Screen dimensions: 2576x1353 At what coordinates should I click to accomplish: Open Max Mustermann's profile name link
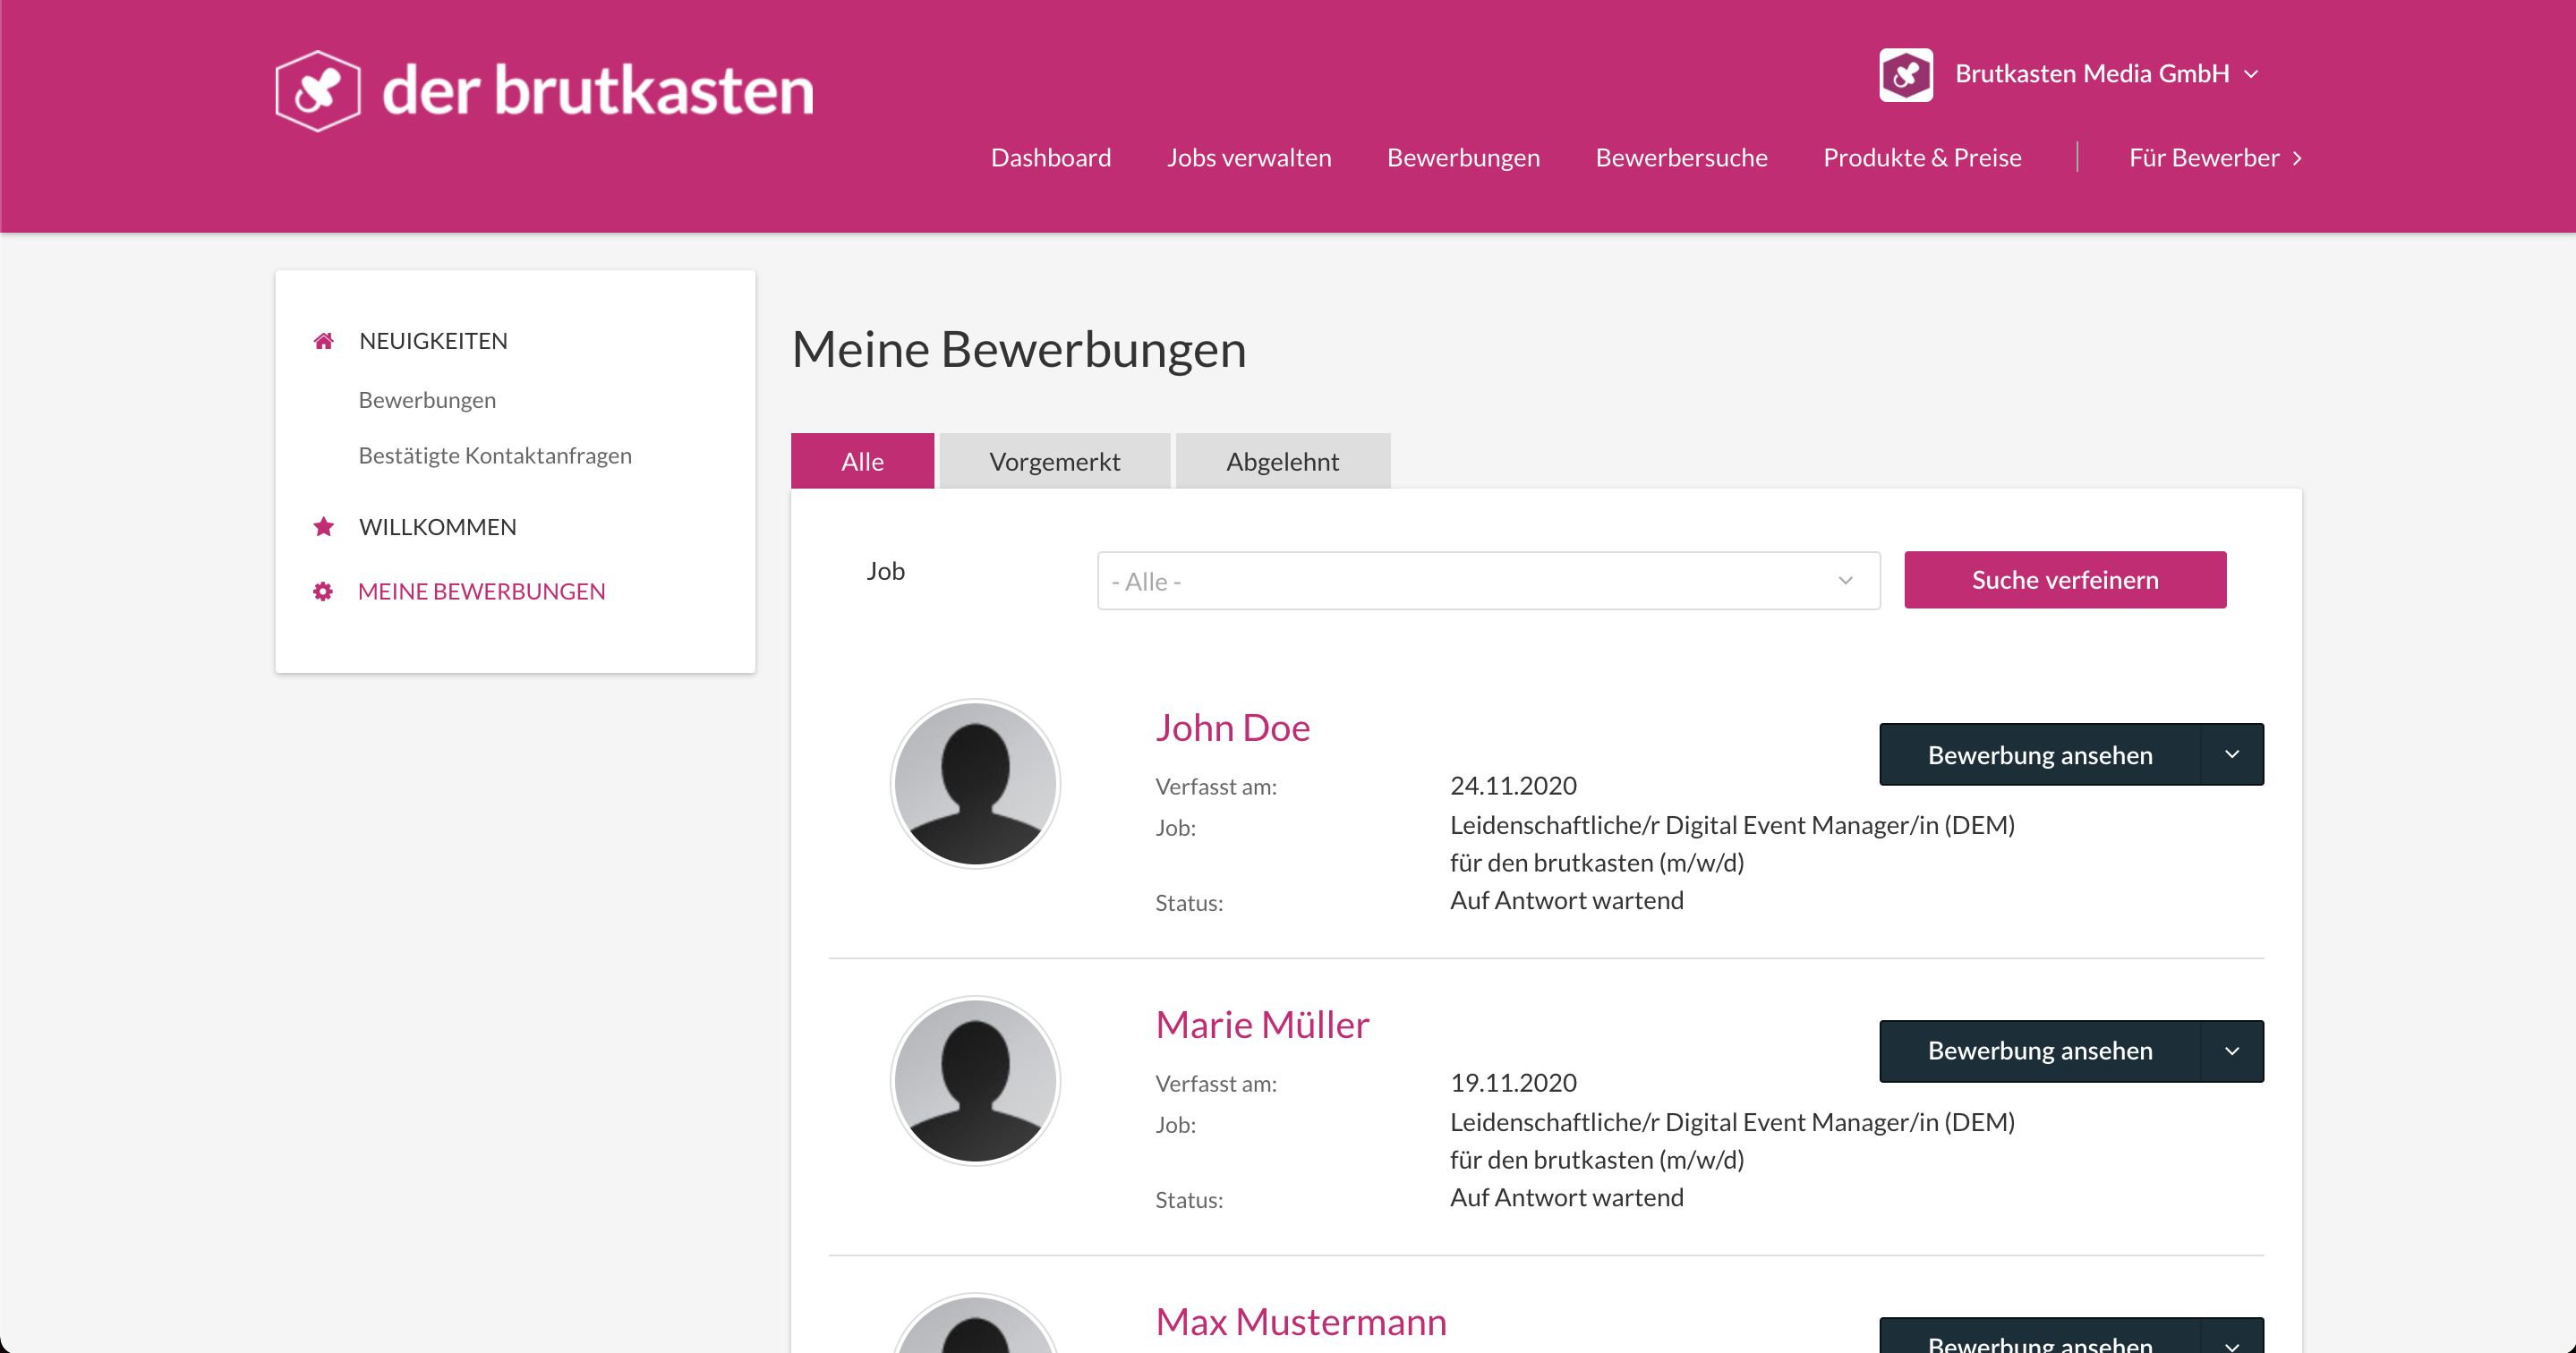tap(1301, 1322)
